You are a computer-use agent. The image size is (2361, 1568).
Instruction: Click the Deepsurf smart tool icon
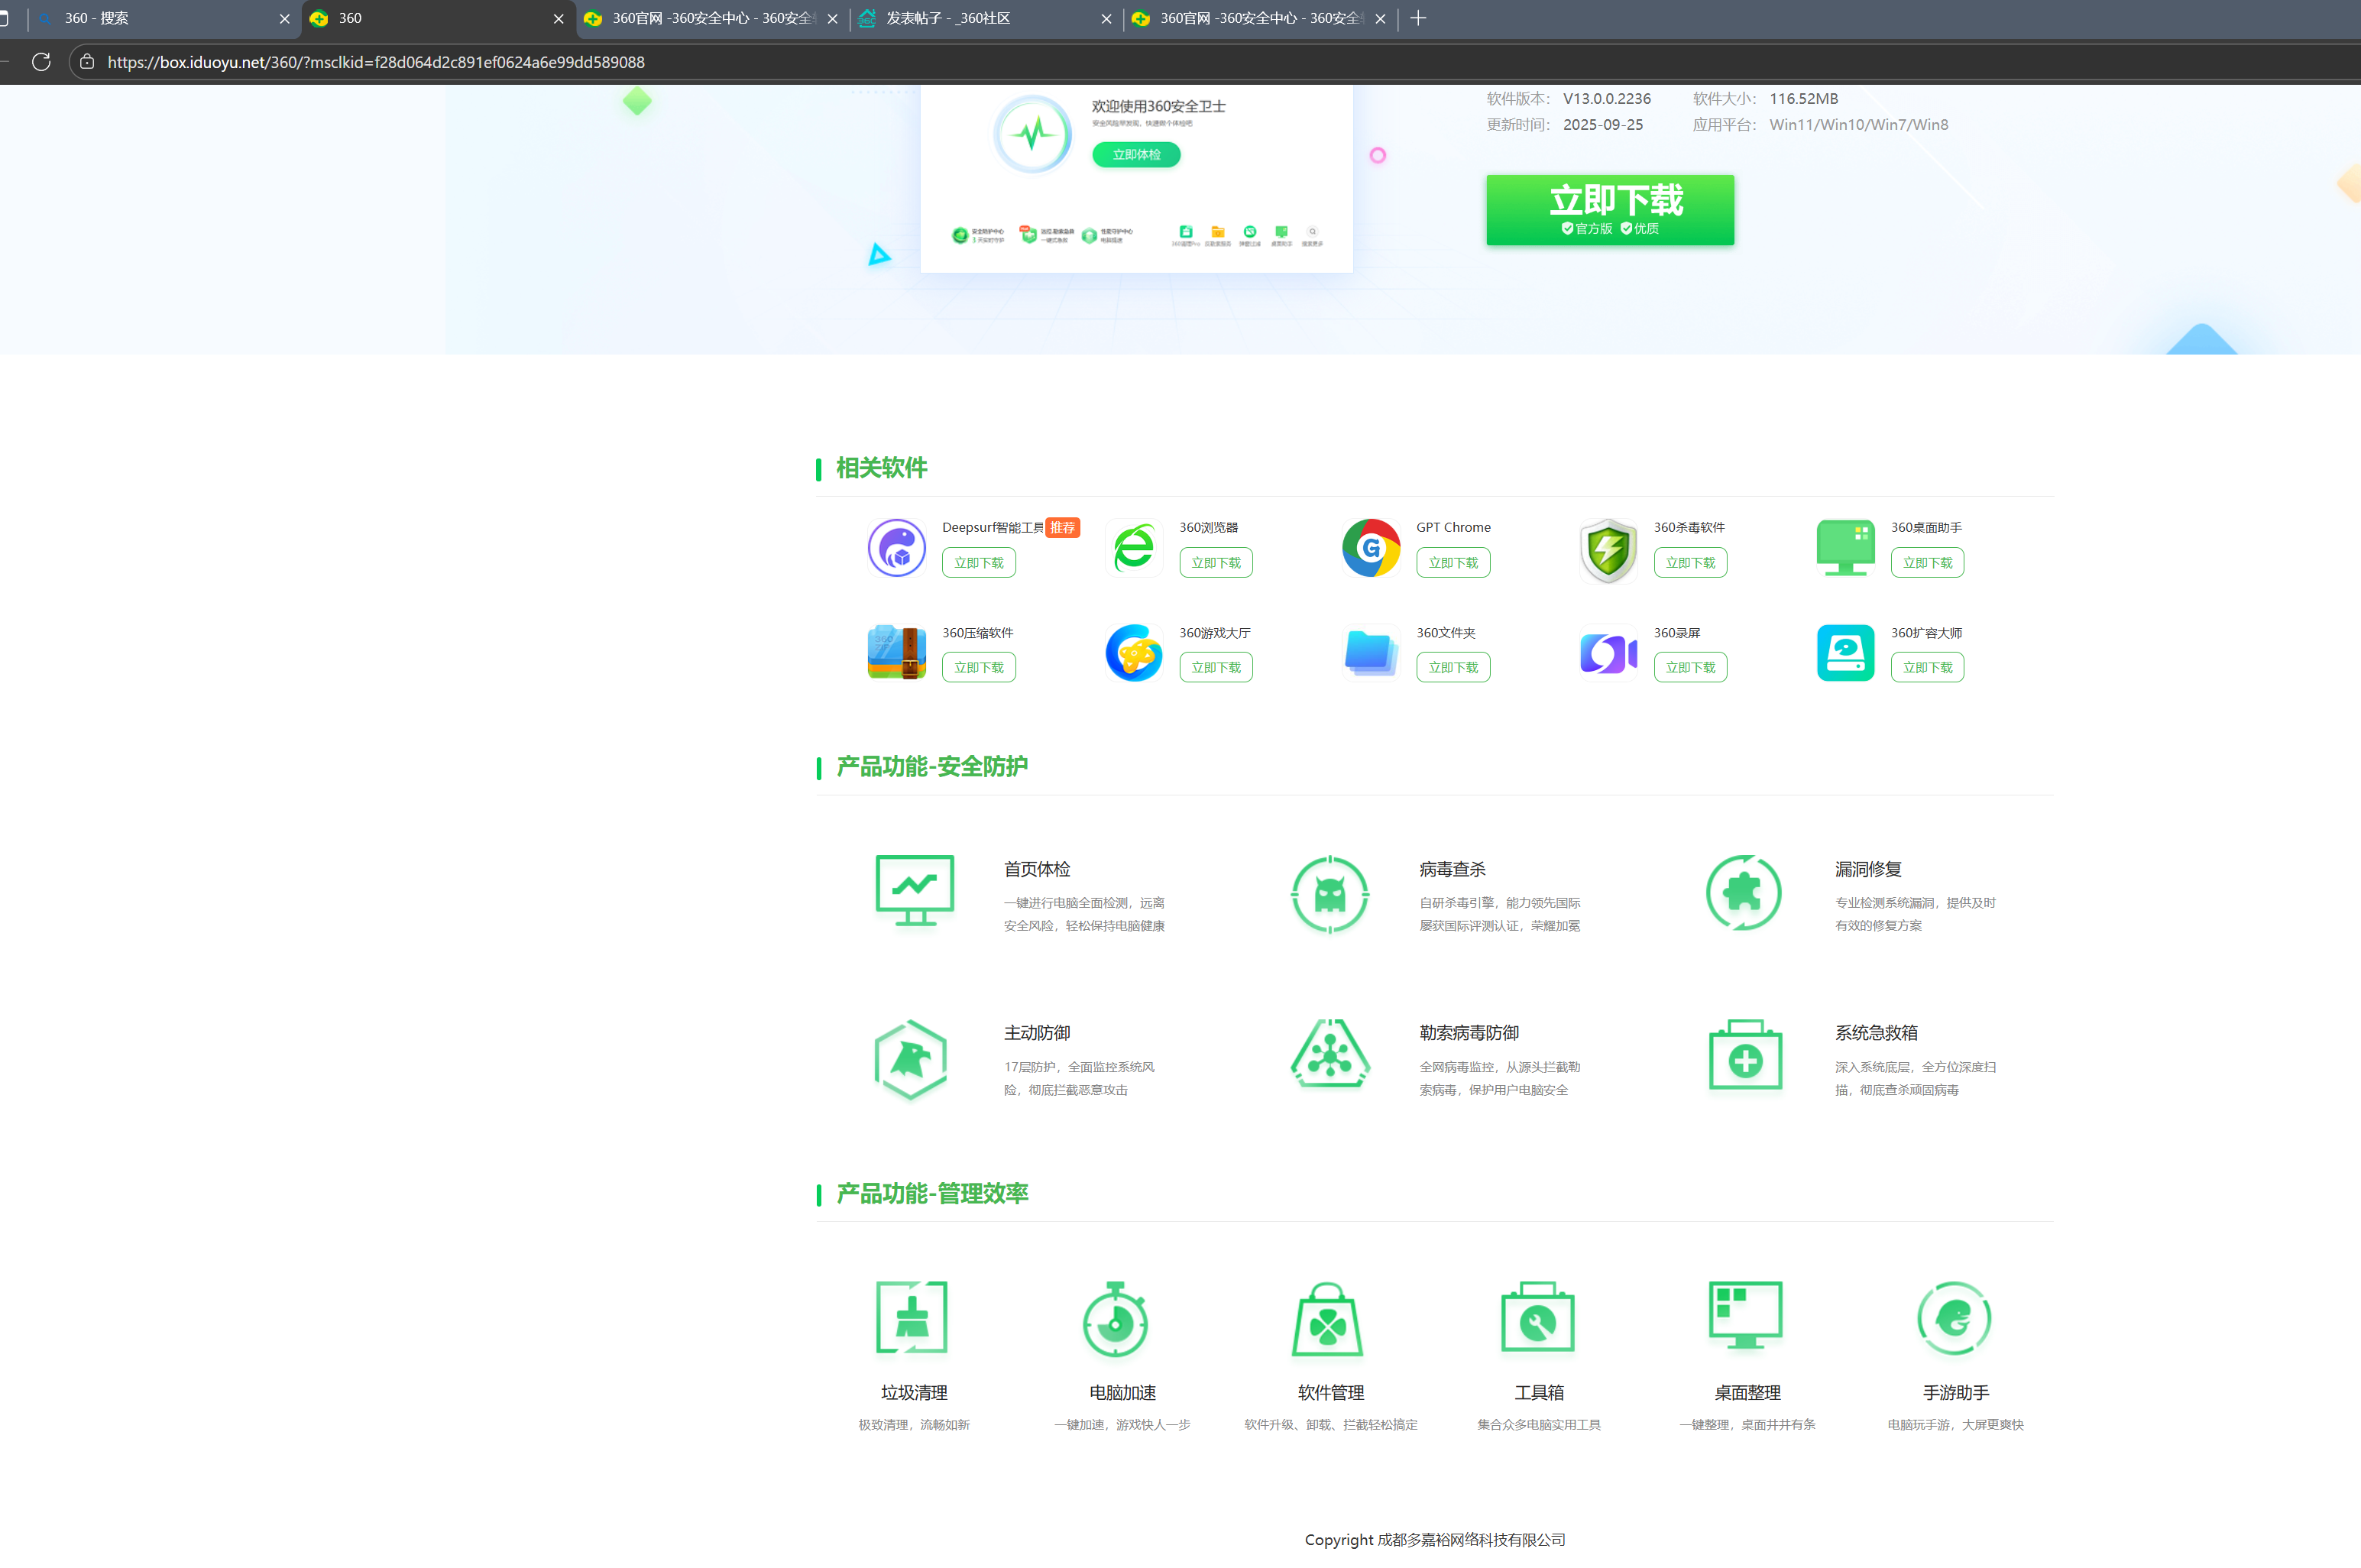[x=896, y=548]
